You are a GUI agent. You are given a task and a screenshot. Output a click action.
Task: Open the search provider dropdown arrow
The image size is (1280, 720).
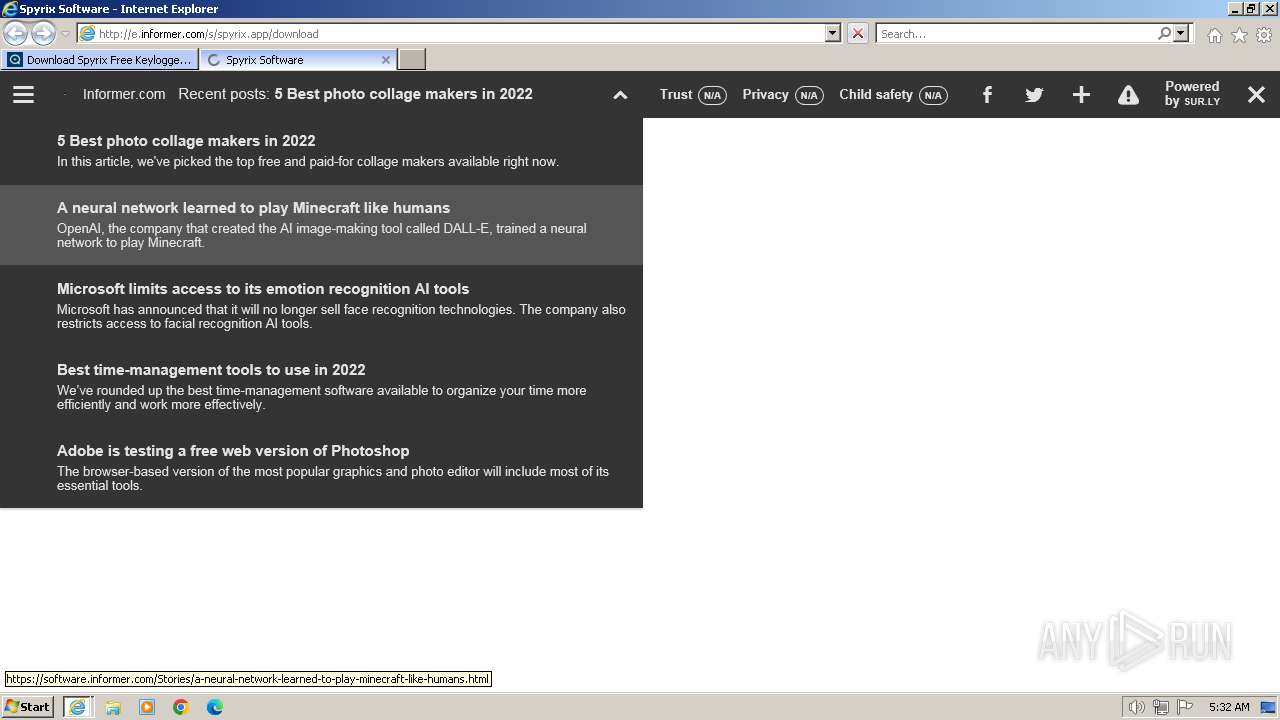[x=1182, y=33]
